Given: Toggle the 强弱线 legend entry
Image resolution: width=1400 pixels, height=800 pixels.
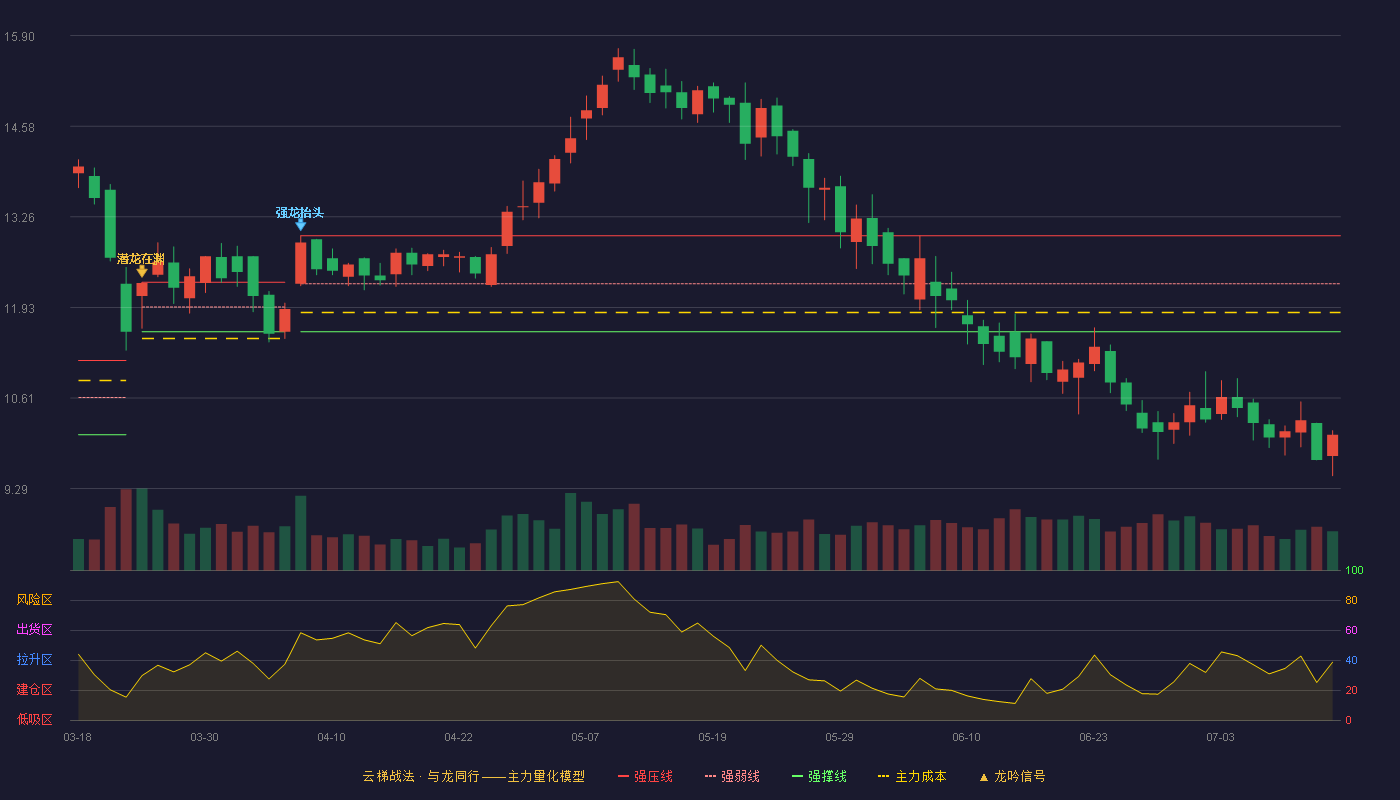Looking at the screenshot, I should tap(732, 776).
